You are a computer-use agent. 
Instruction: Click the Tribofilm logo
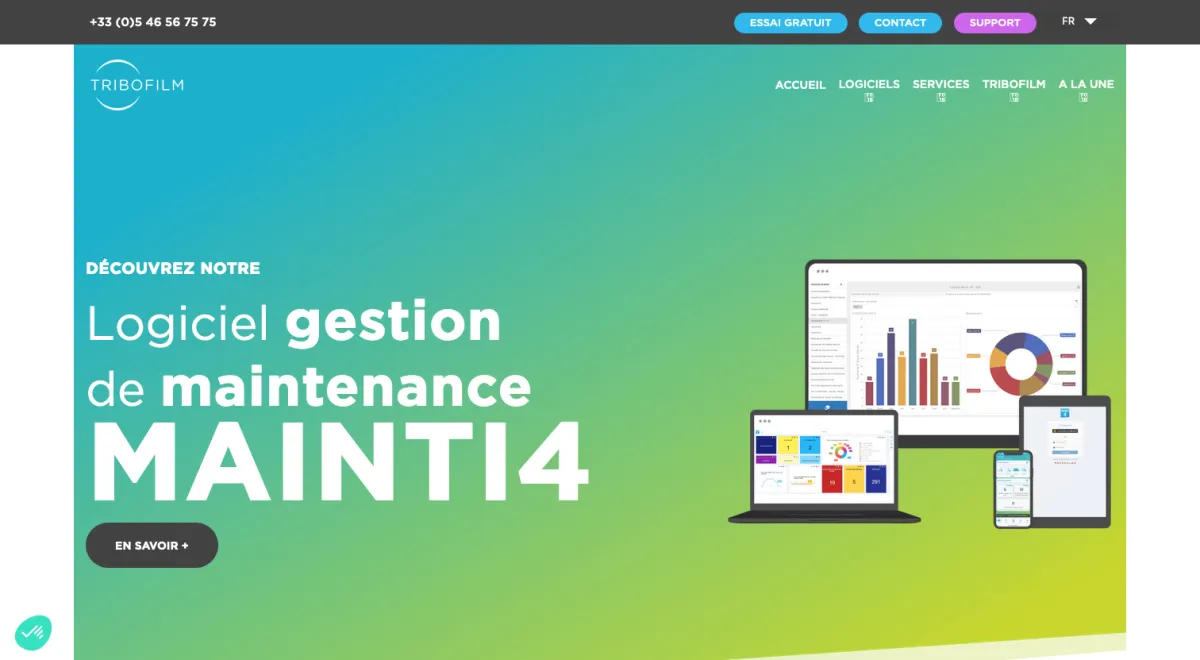click(137, 85)
